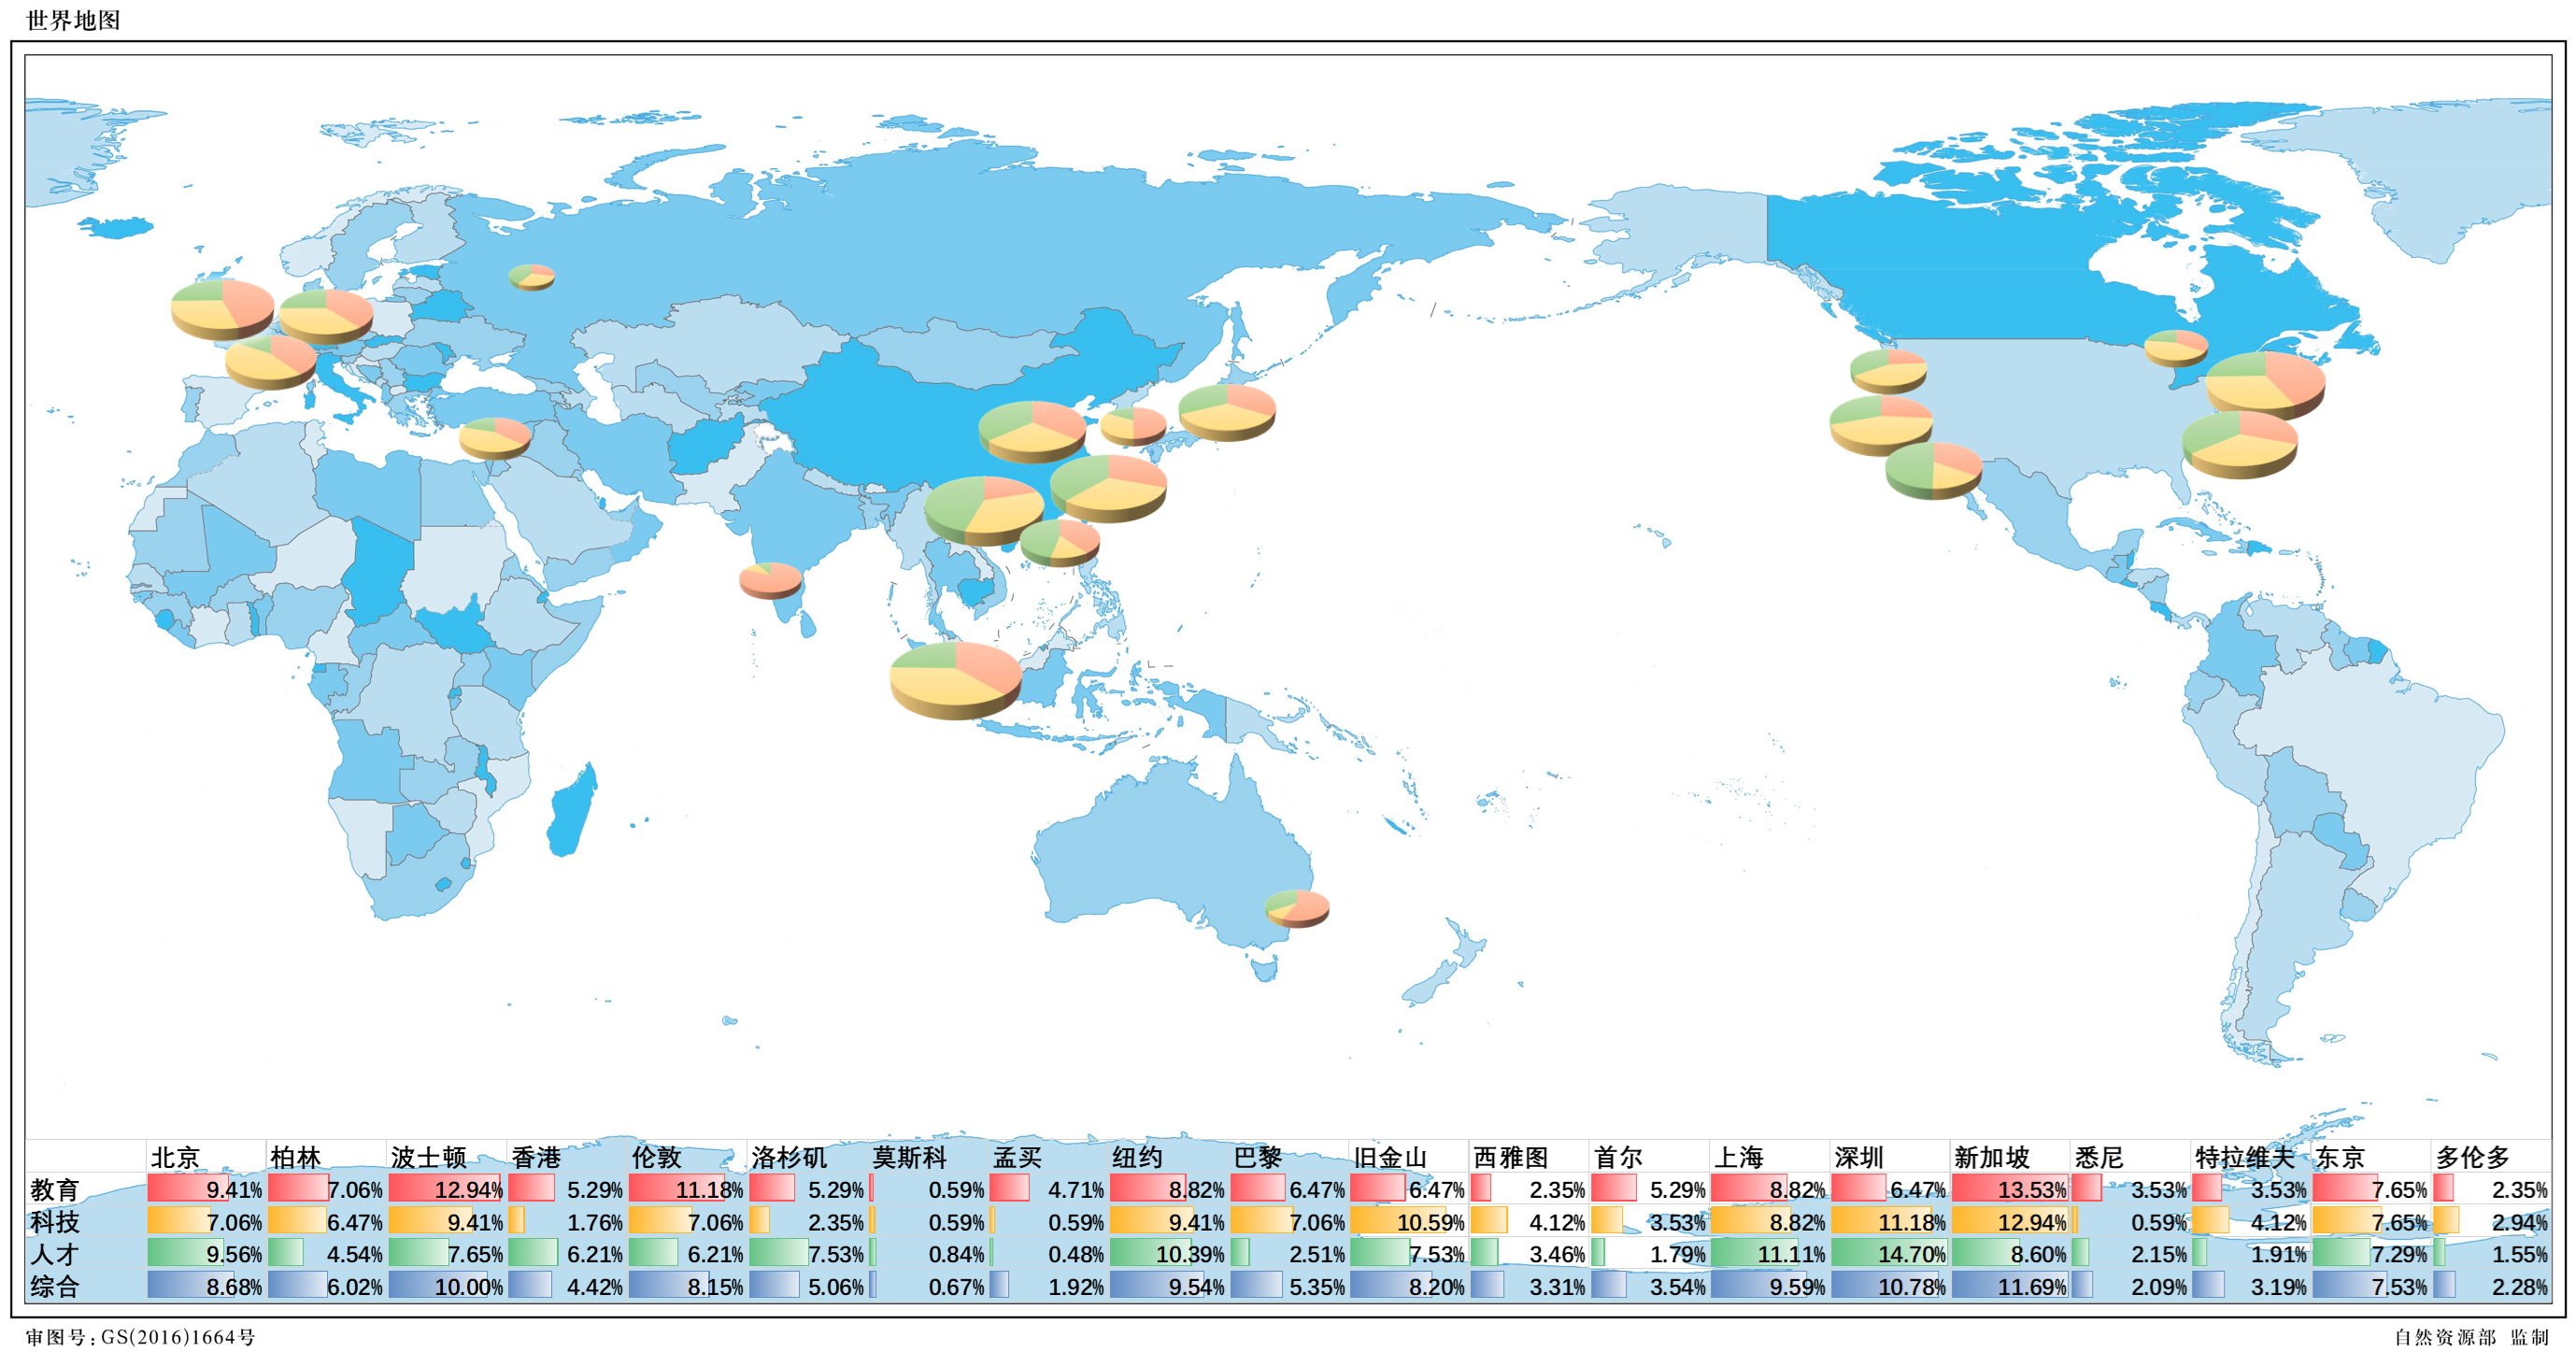Click the 教育 row label

click(x=55, y=1189)
